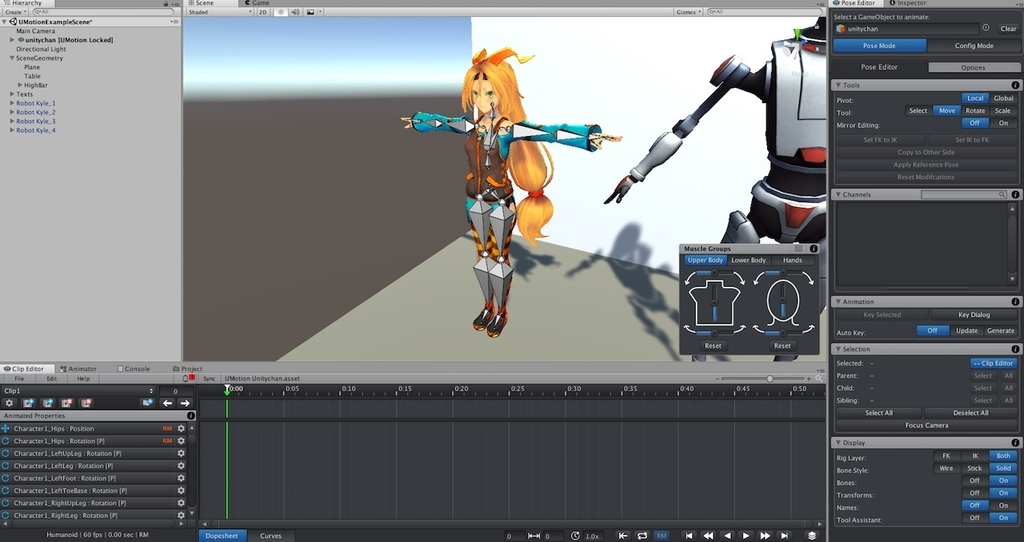This screenshot has width=1024, height=542.
Task: Expand the HighBar tree node
Action: click(20, 85)
